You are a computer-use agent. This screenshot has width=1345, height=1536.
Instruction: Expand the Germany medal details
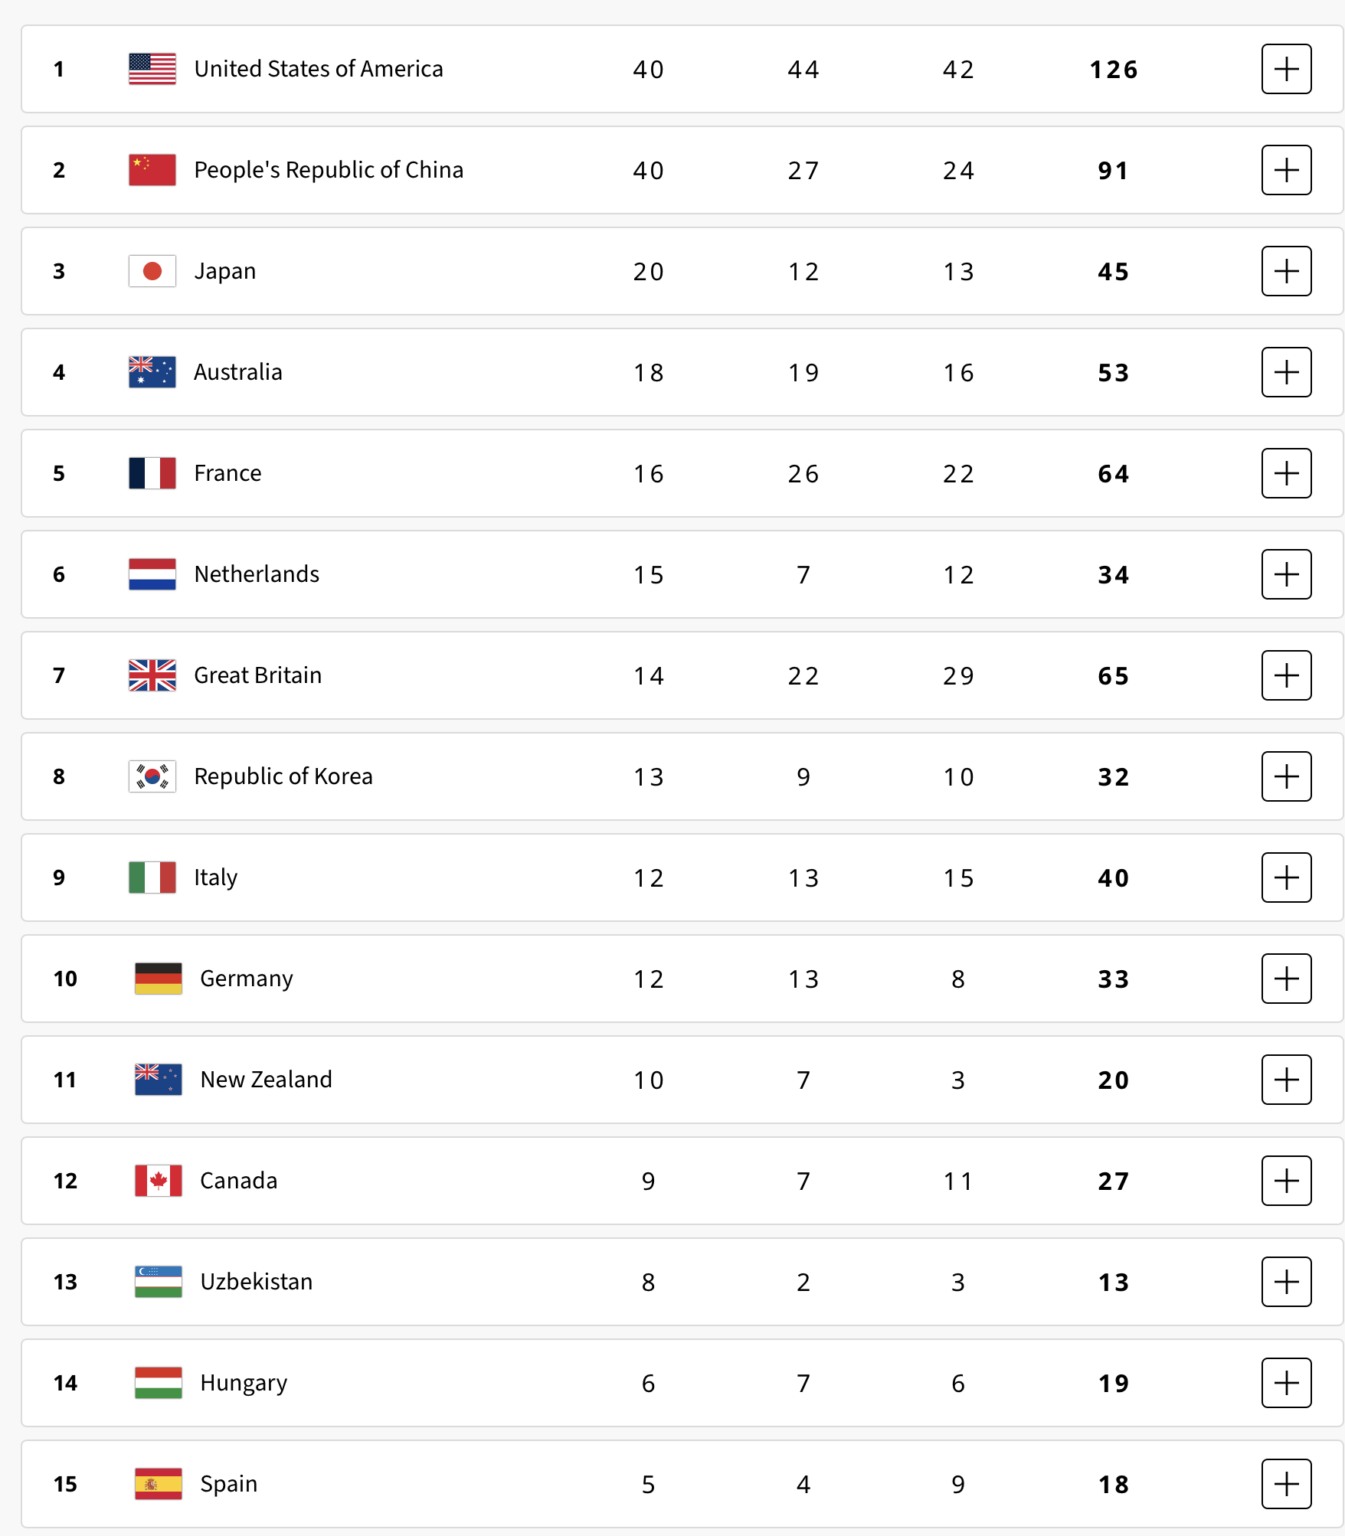click(1286, 979)
